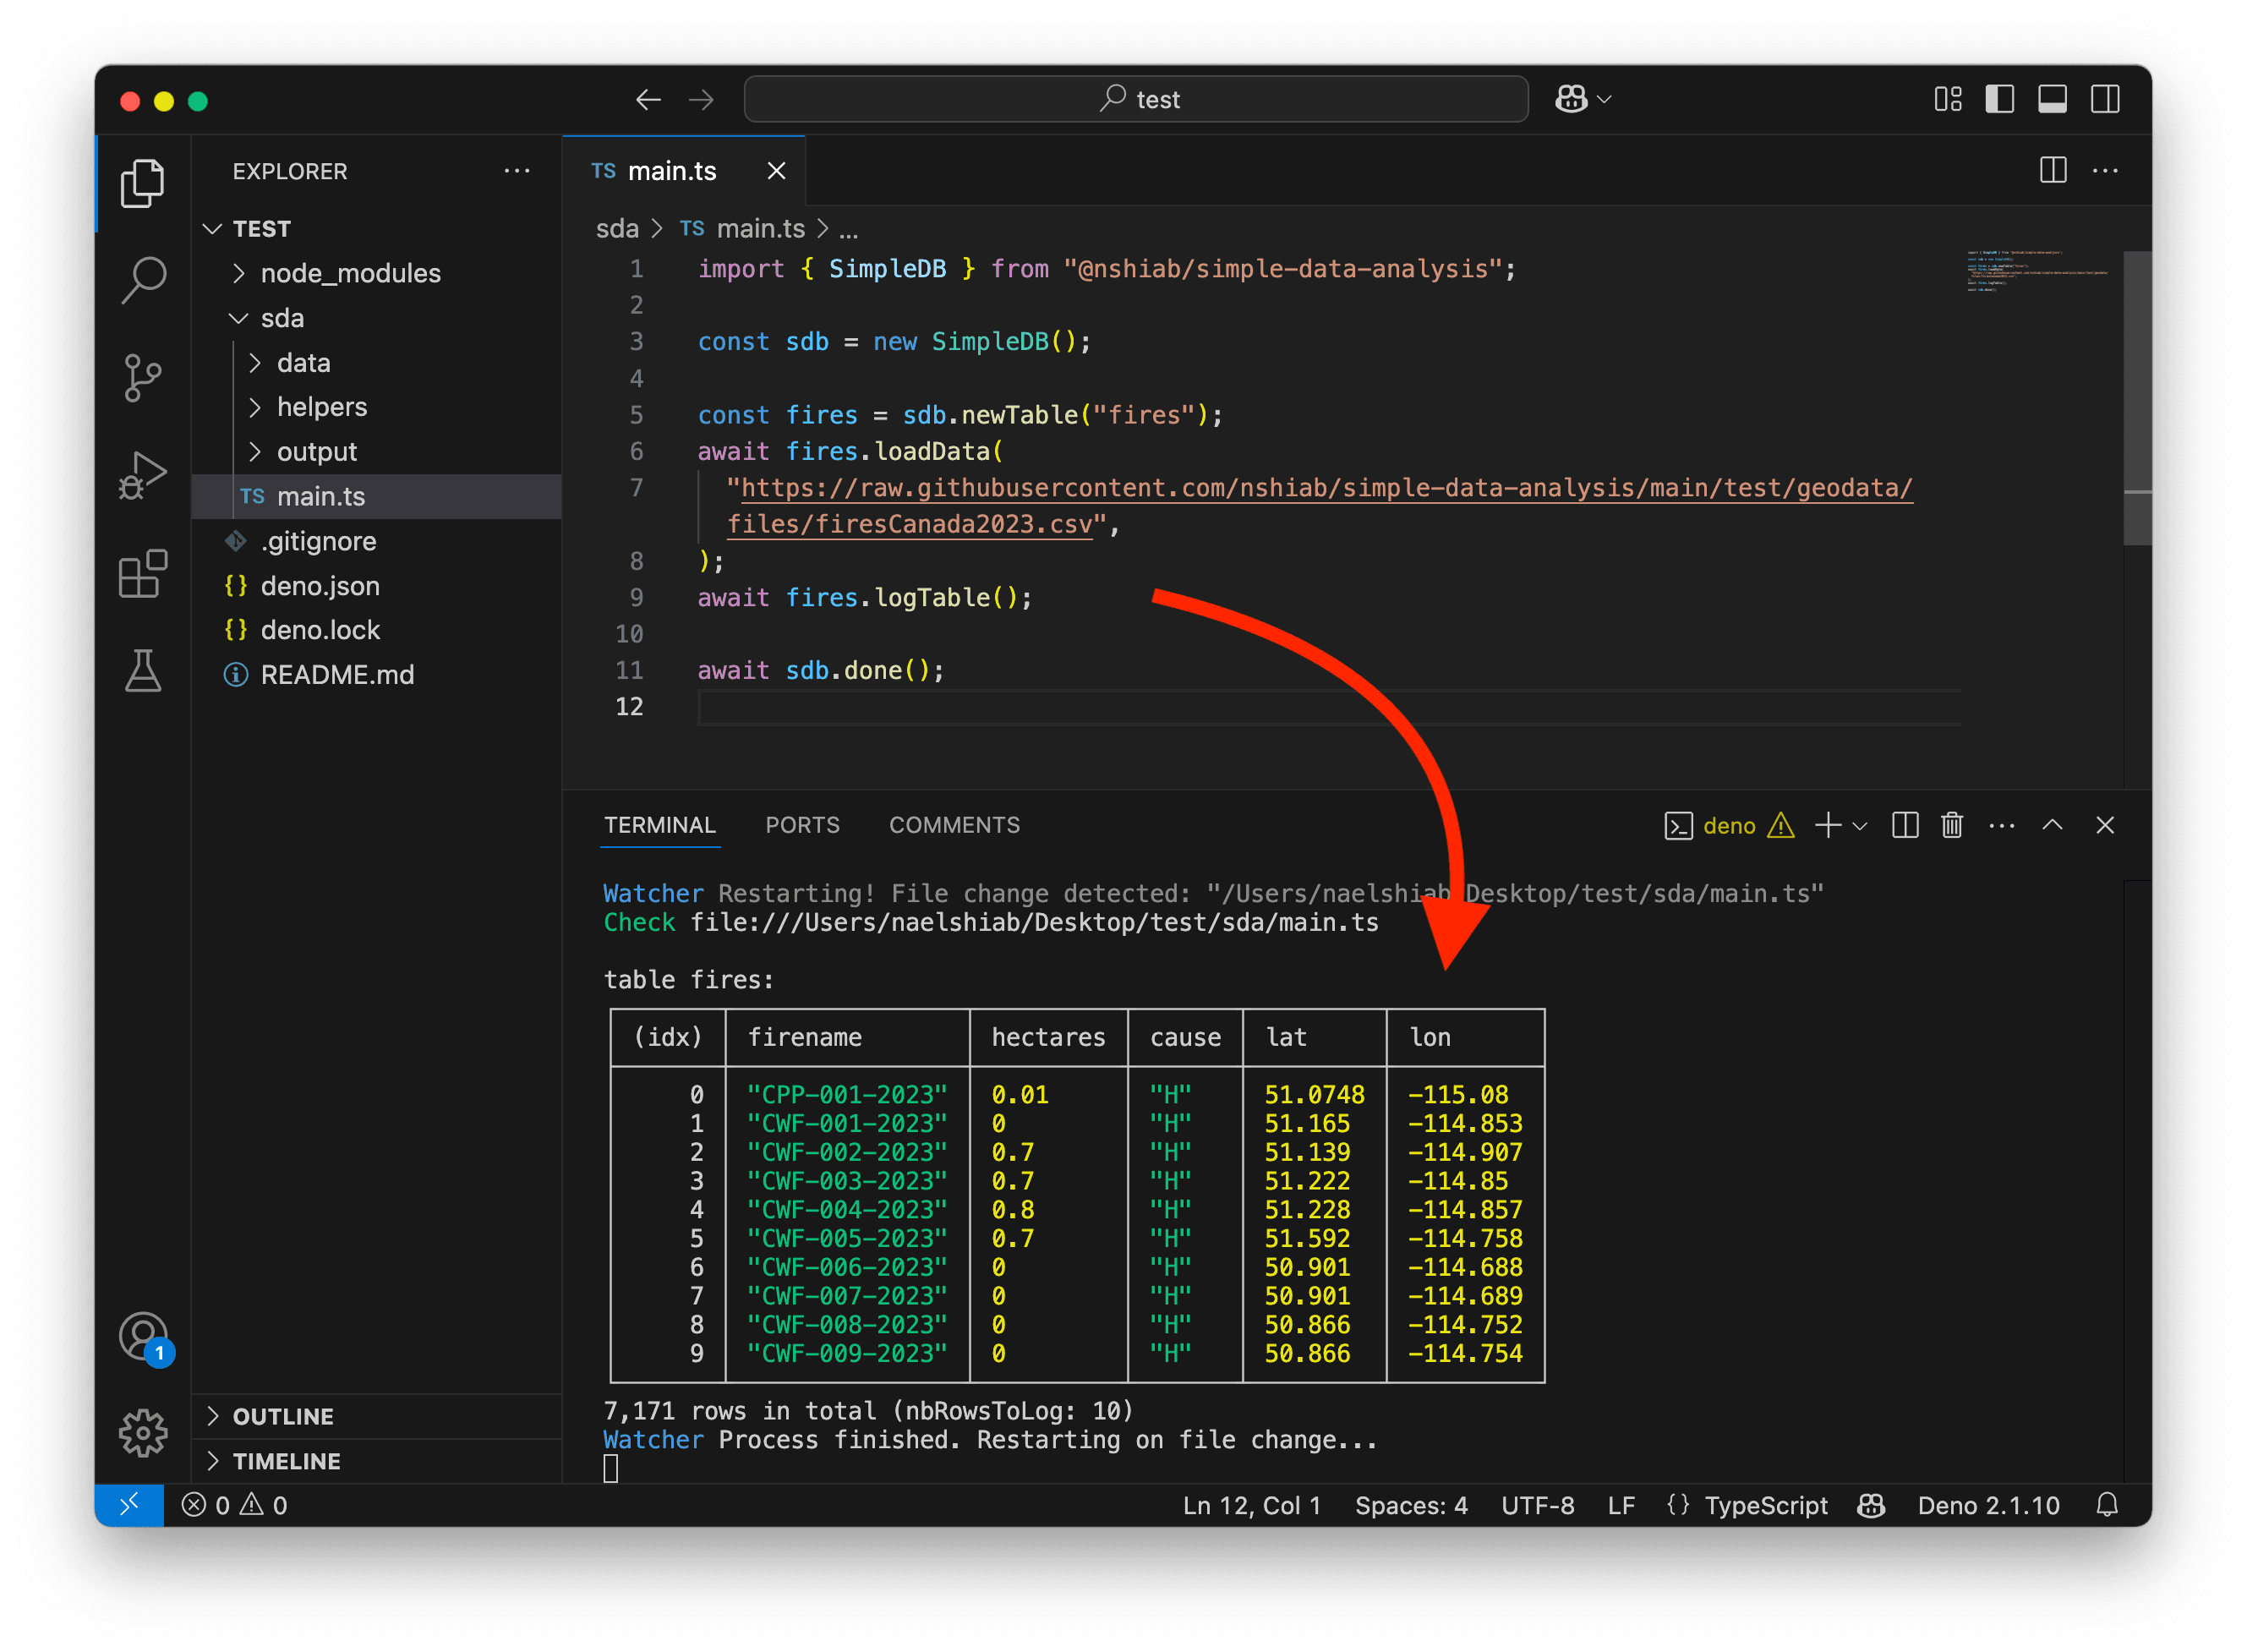This screenshot has height=1652, width=2247.
Task: Open Explorer Views and More Actions ellipsis
Action: 517,171
